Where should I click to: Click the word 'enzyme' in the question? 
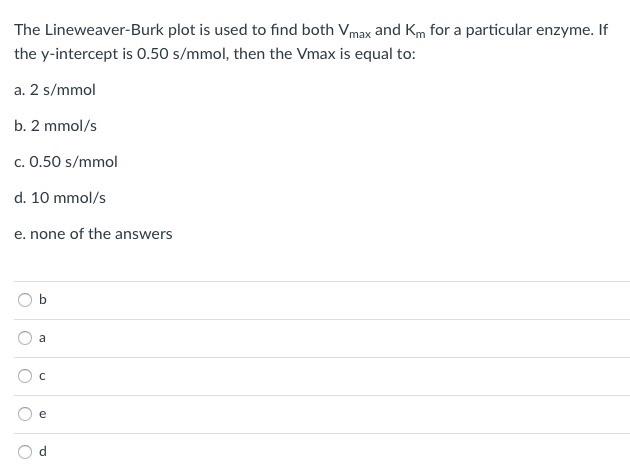tap(567, 30)
